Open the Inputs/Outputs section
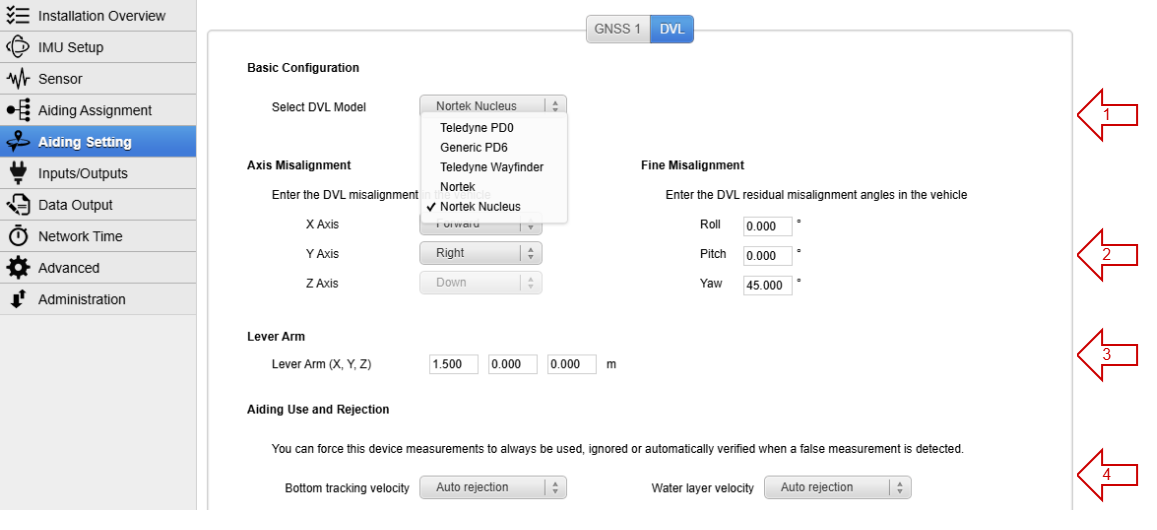Image resolution: width=1157 pixels, height=530 pixels. [98, 173]
